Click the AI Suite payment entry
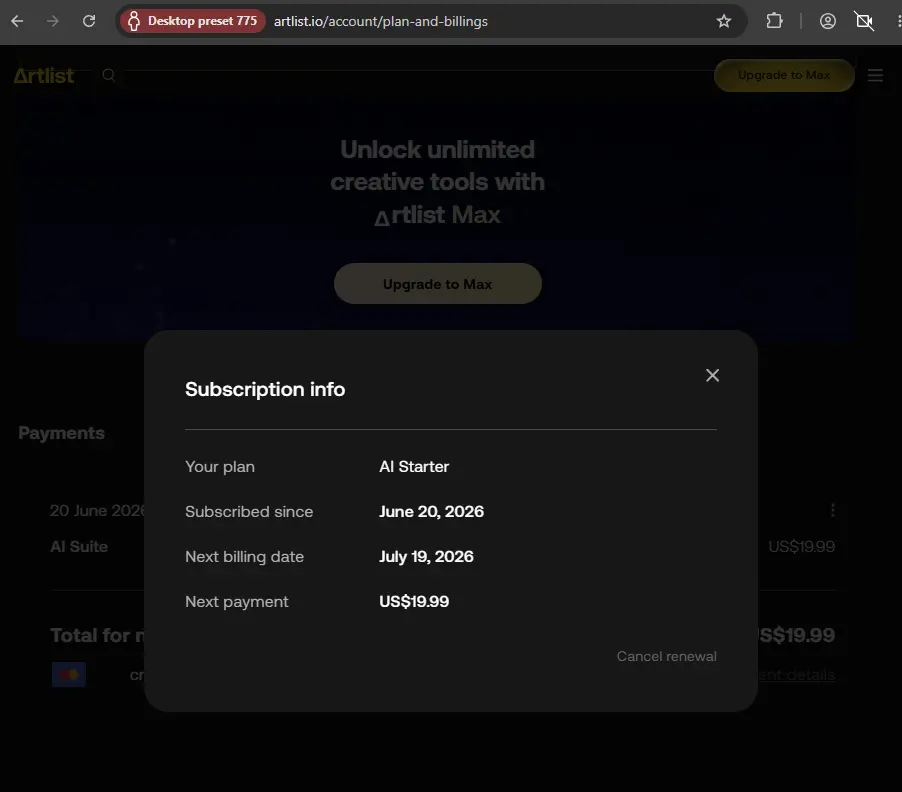 tap(79, 546)
